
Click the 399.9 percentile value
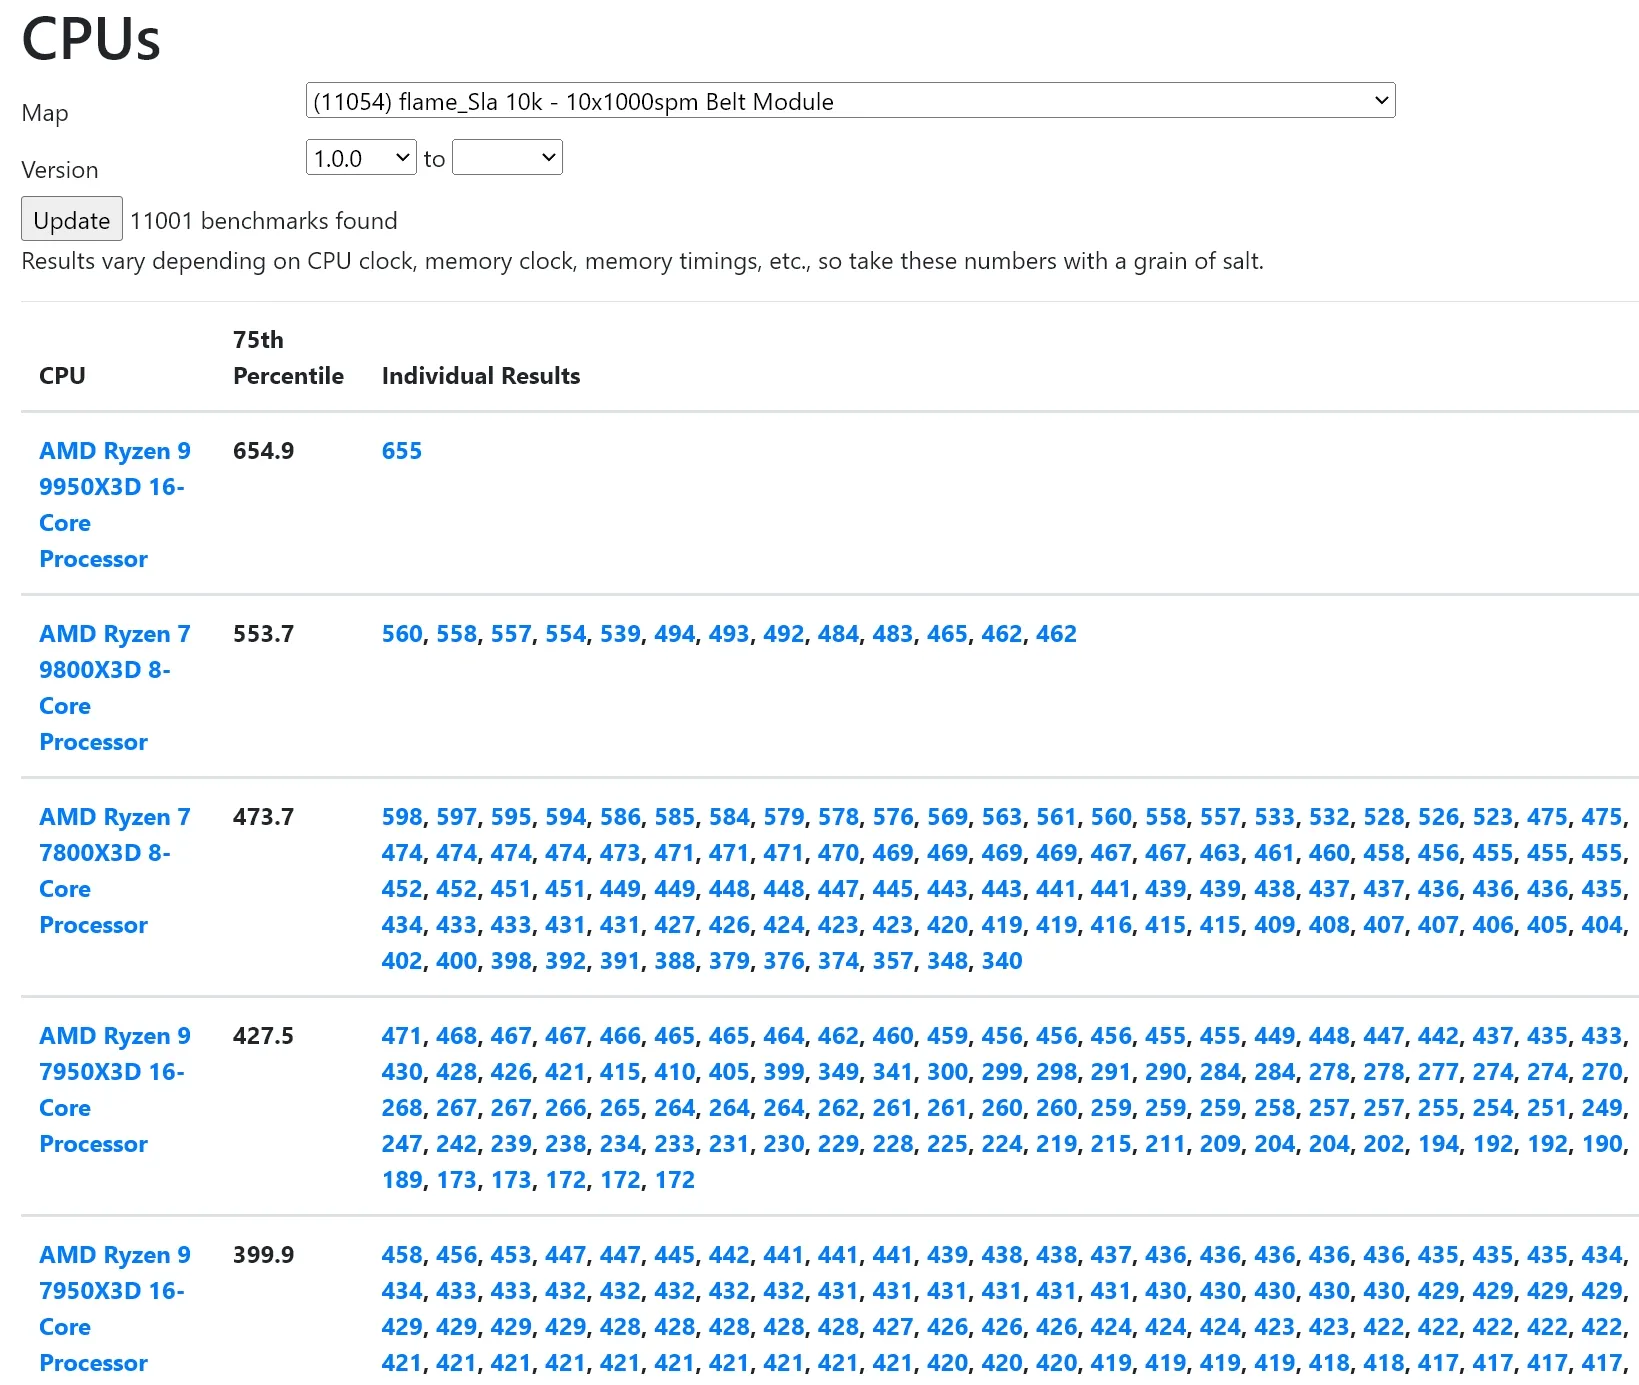click(x=263, y=1255)
